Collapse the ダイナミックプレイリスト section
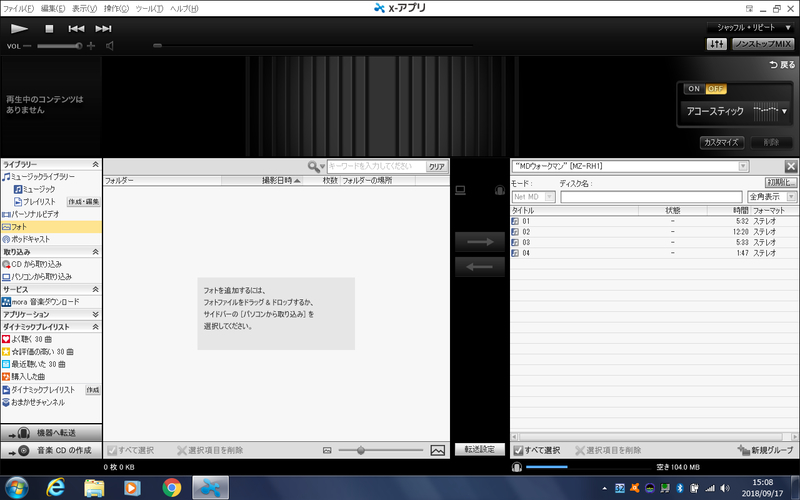 click(x=95, y=327)
